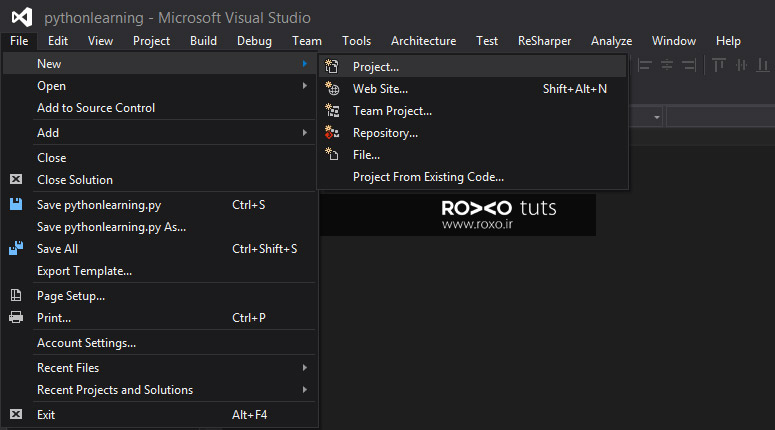
Task: Select the New Web Site globe icon
Action: 332,88
